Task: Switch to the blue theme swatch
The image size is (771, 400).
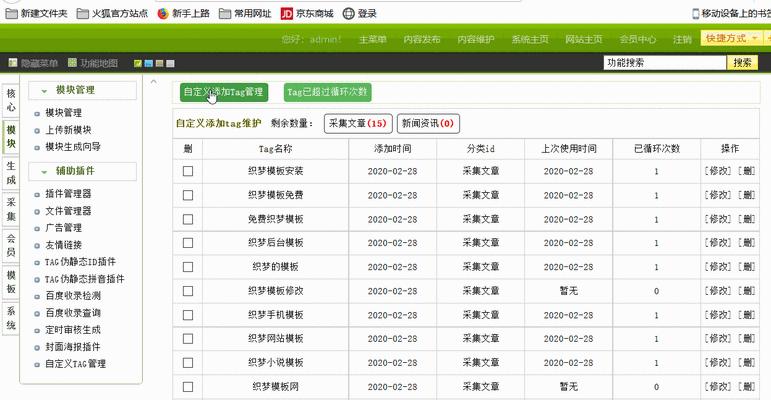Action: pyautogui.click(x=148, y=63)
